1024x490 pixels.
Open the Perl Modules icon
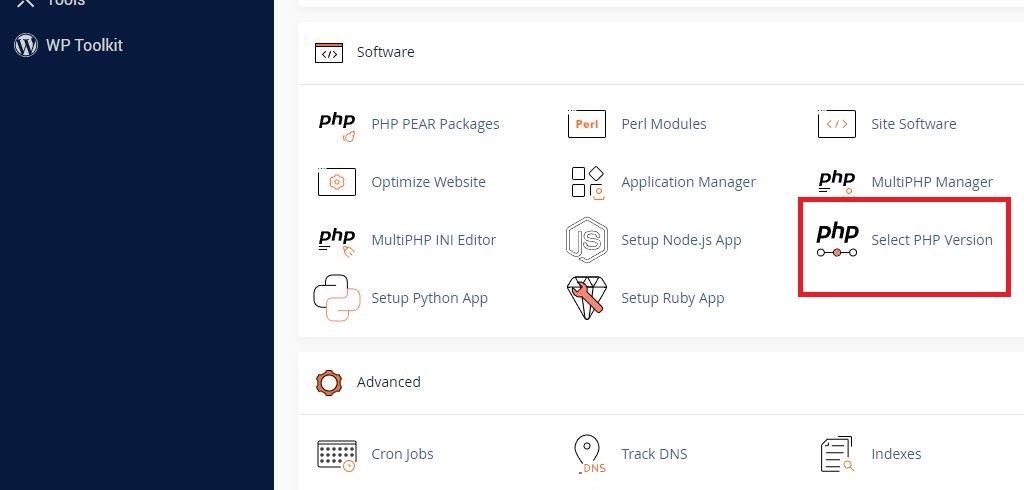586,124
